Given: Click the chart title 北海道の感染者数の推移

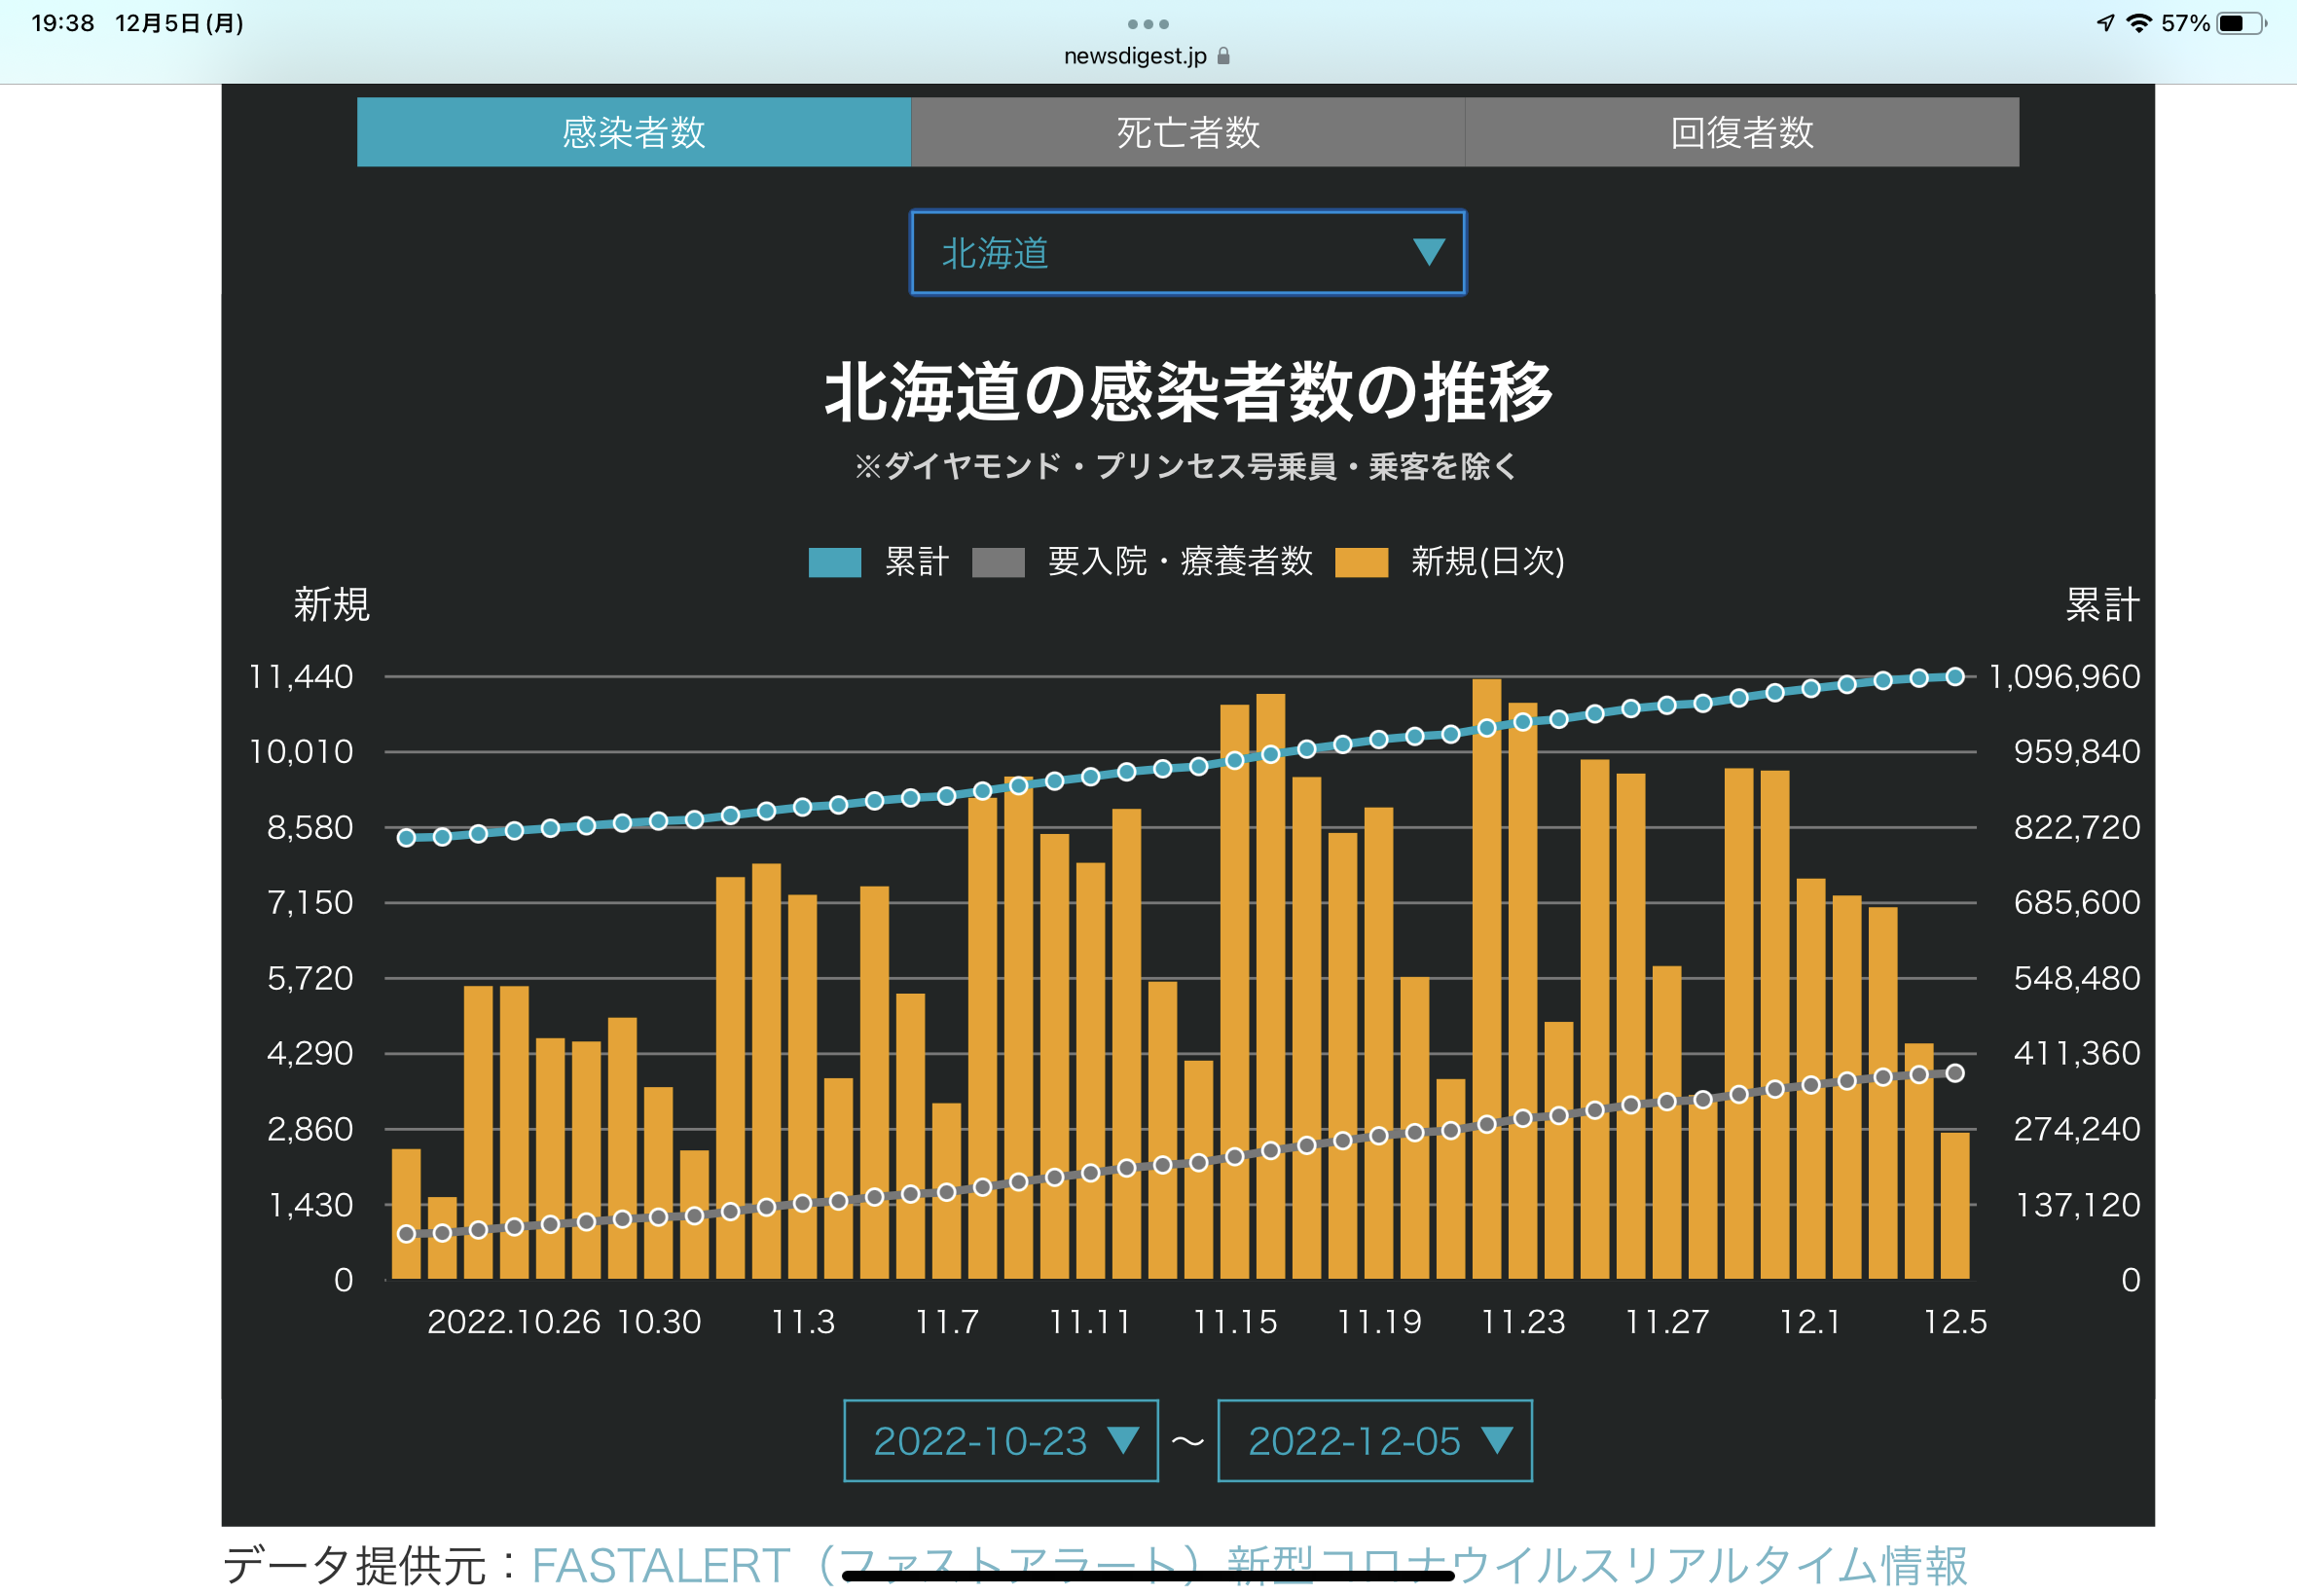Looking at the screenshot, I should pyautogui.click(x=1188, y=391).
